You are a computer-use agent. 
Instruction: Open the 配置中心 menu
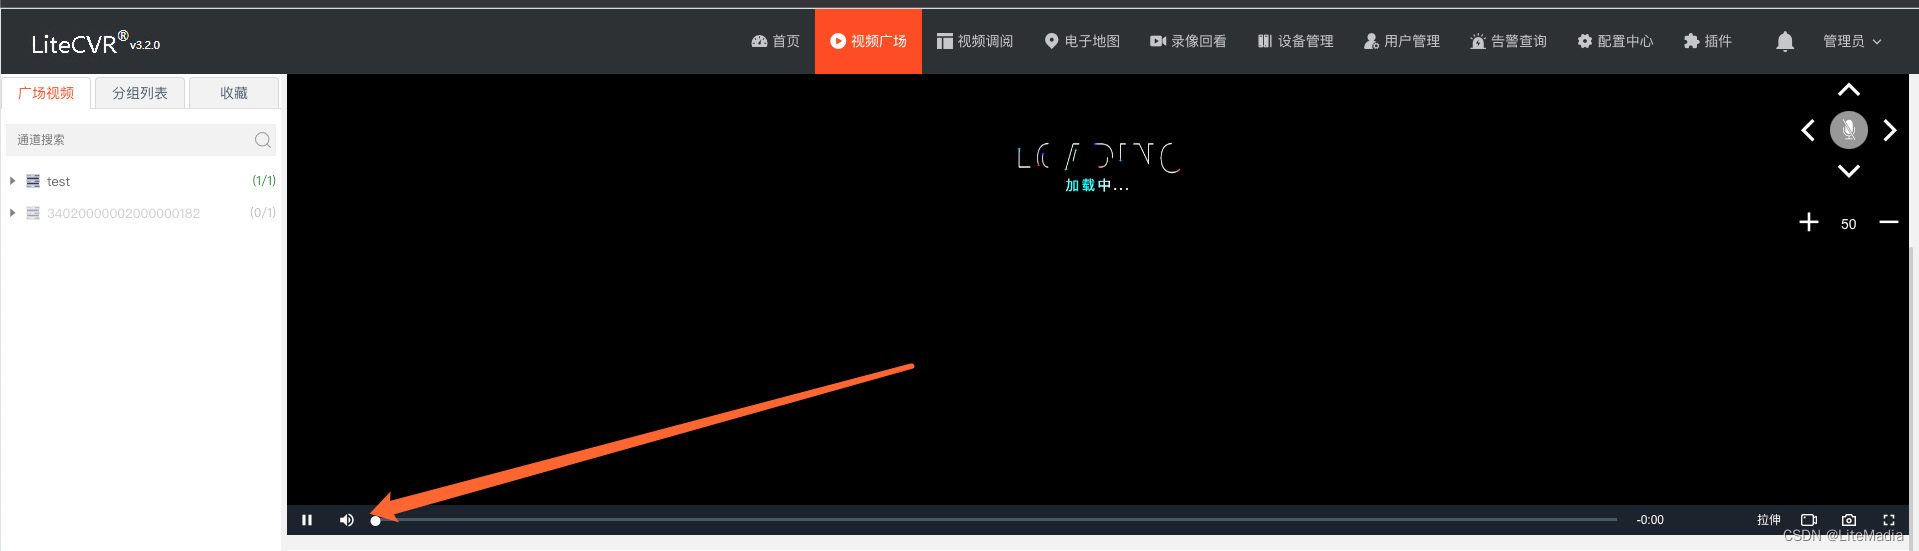[1615, 41]
